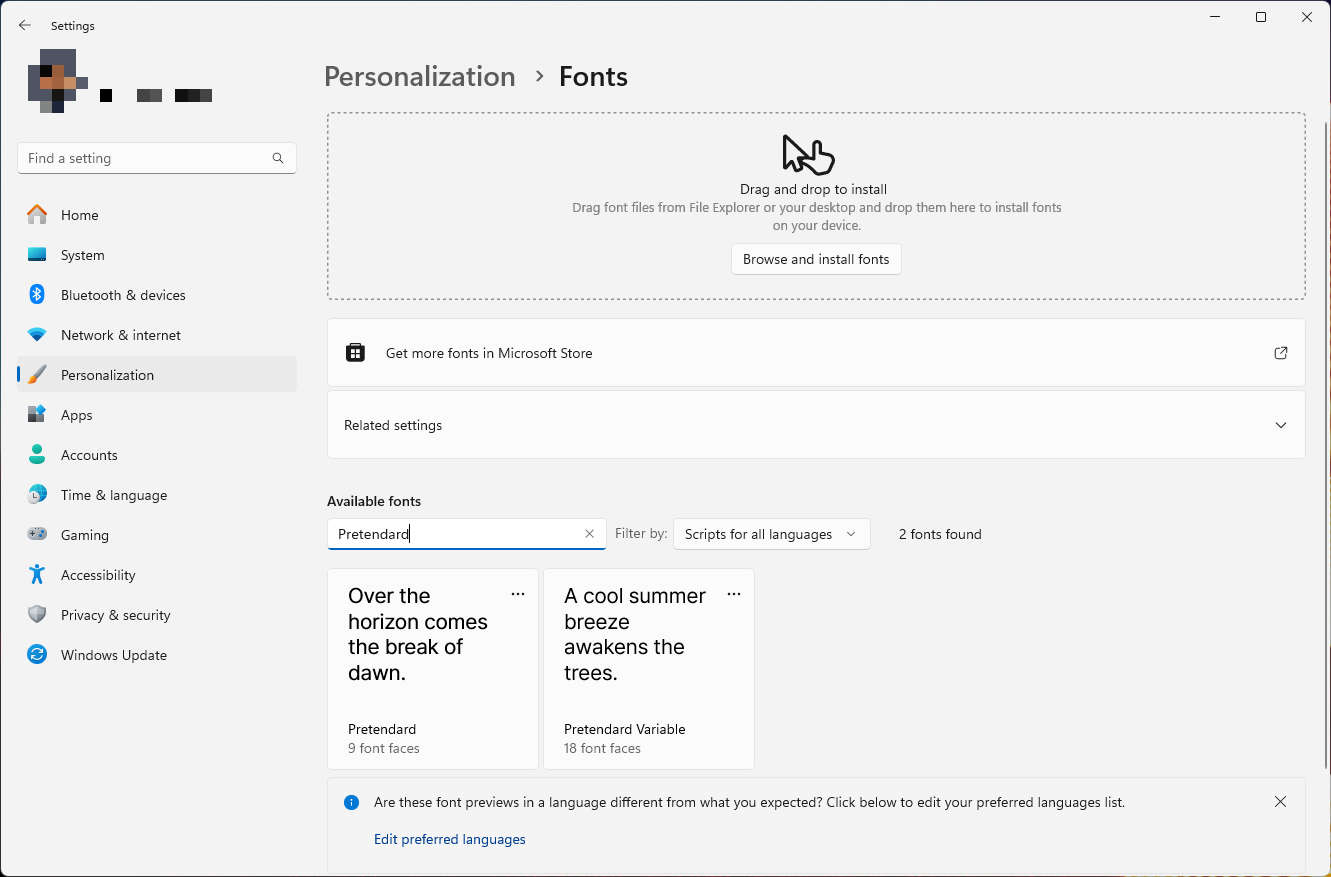Viewport: 1331px width, 877px height.
Task: Open the Accounts settings page
Action: pos(157,455)
